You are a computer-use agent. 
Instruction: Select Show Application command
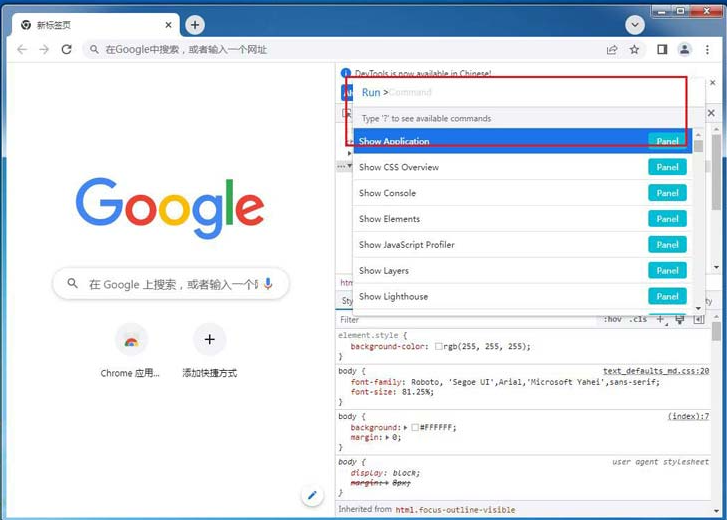coord(523,141)
